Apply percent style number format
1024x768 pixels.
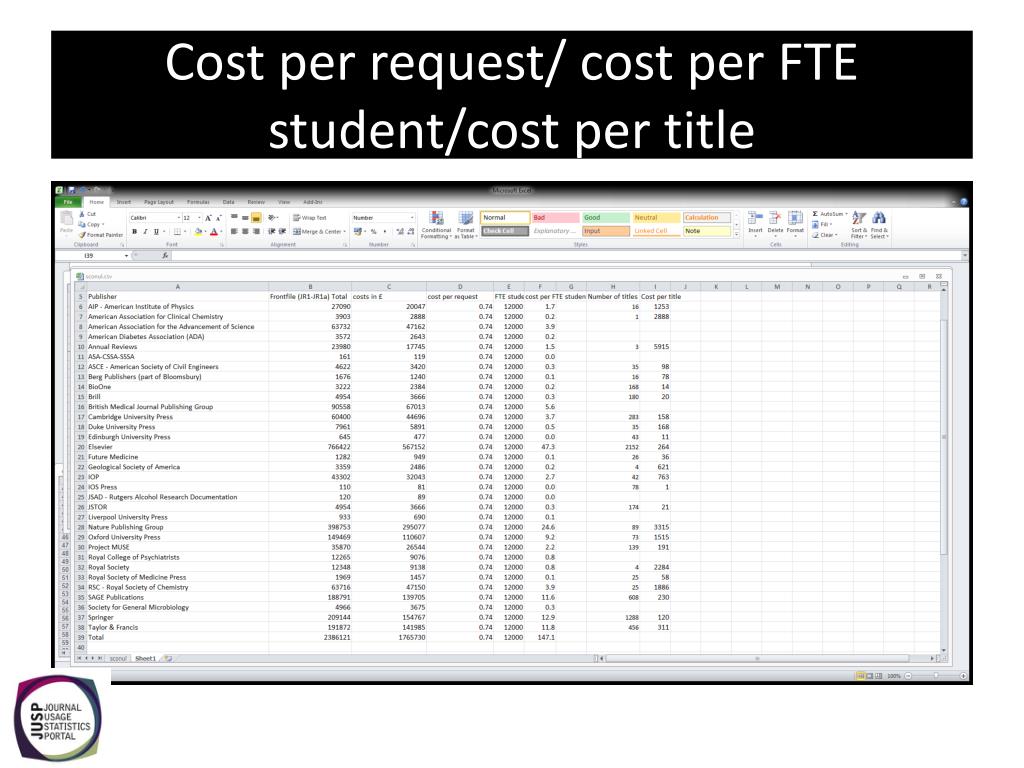point(374,232)
